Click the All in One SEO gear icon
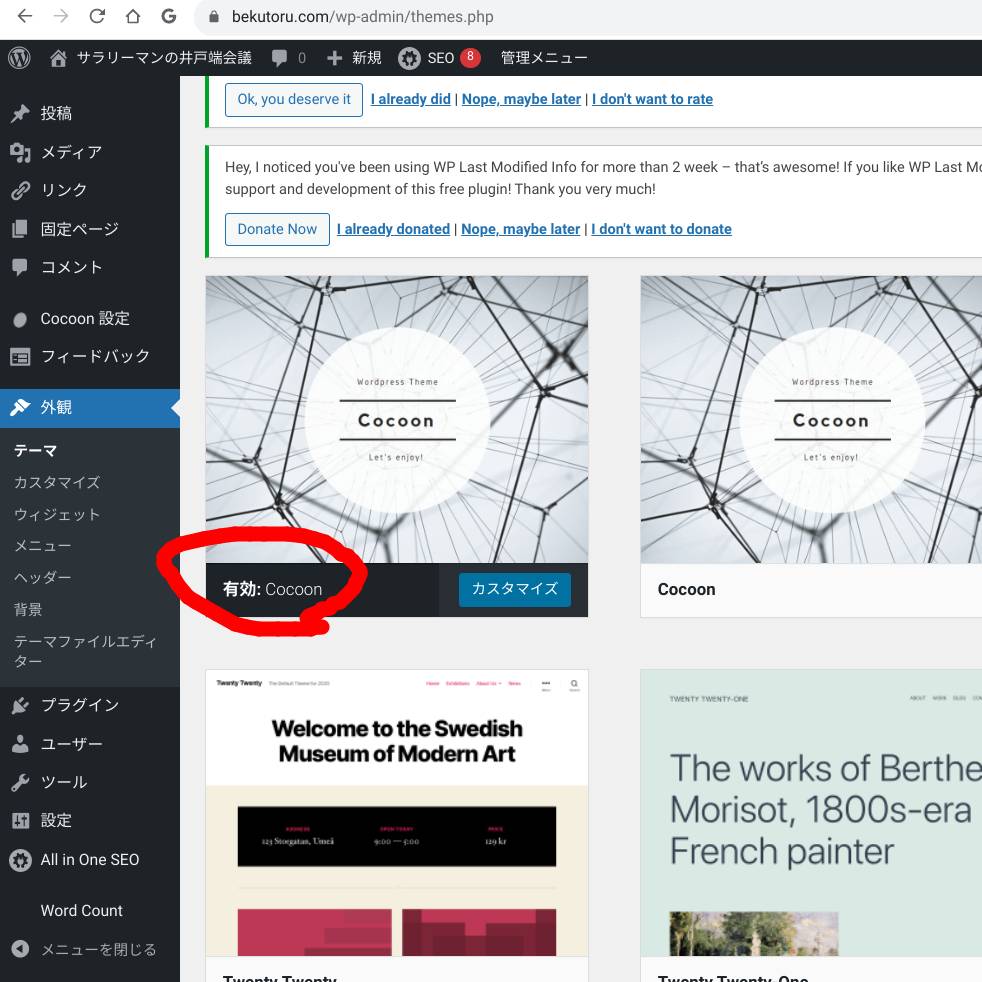 20,860
